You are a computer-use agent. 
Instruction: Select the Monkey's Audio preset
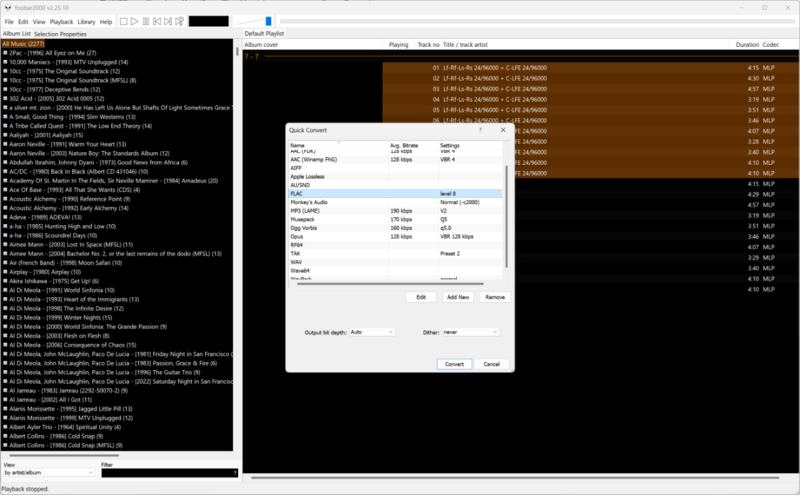pos(395,203)
